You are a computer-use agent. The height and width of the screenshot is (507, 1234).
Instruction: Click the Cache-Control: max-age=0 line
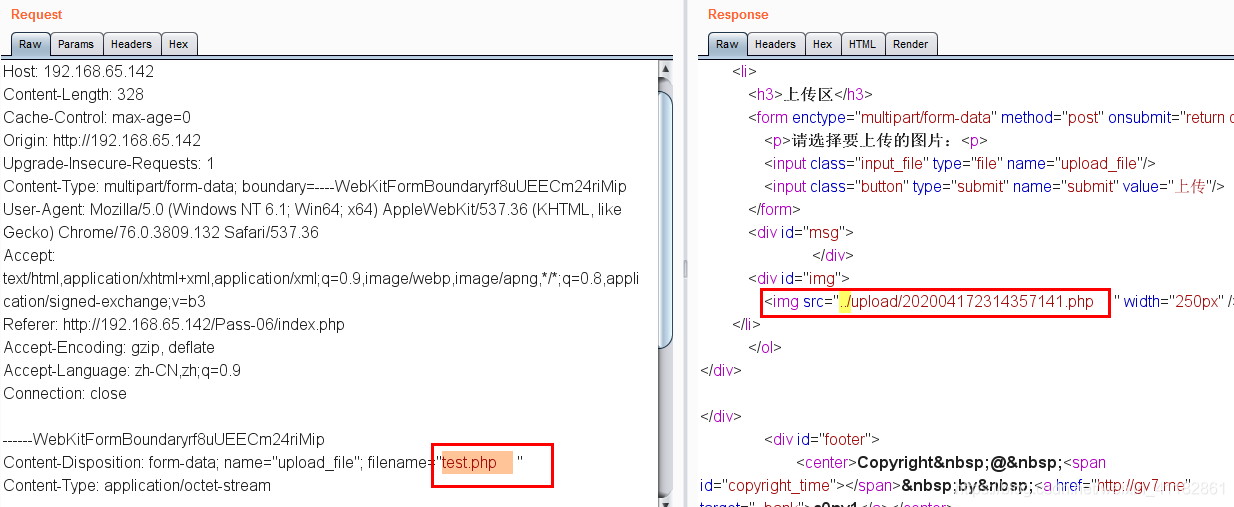tap(97, 118)
